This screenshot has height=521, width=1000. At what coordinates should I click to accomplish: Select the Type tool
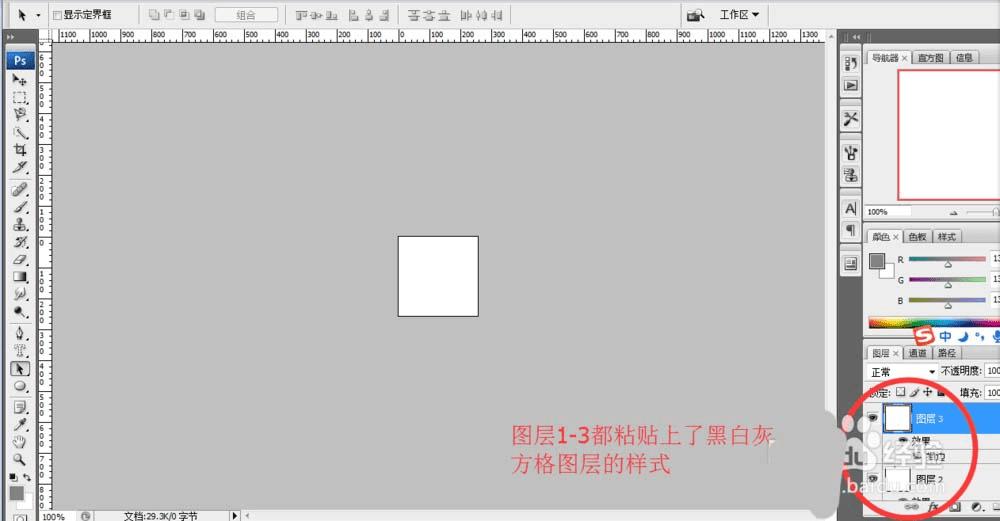pyautogui.click(x=20, y=351)
